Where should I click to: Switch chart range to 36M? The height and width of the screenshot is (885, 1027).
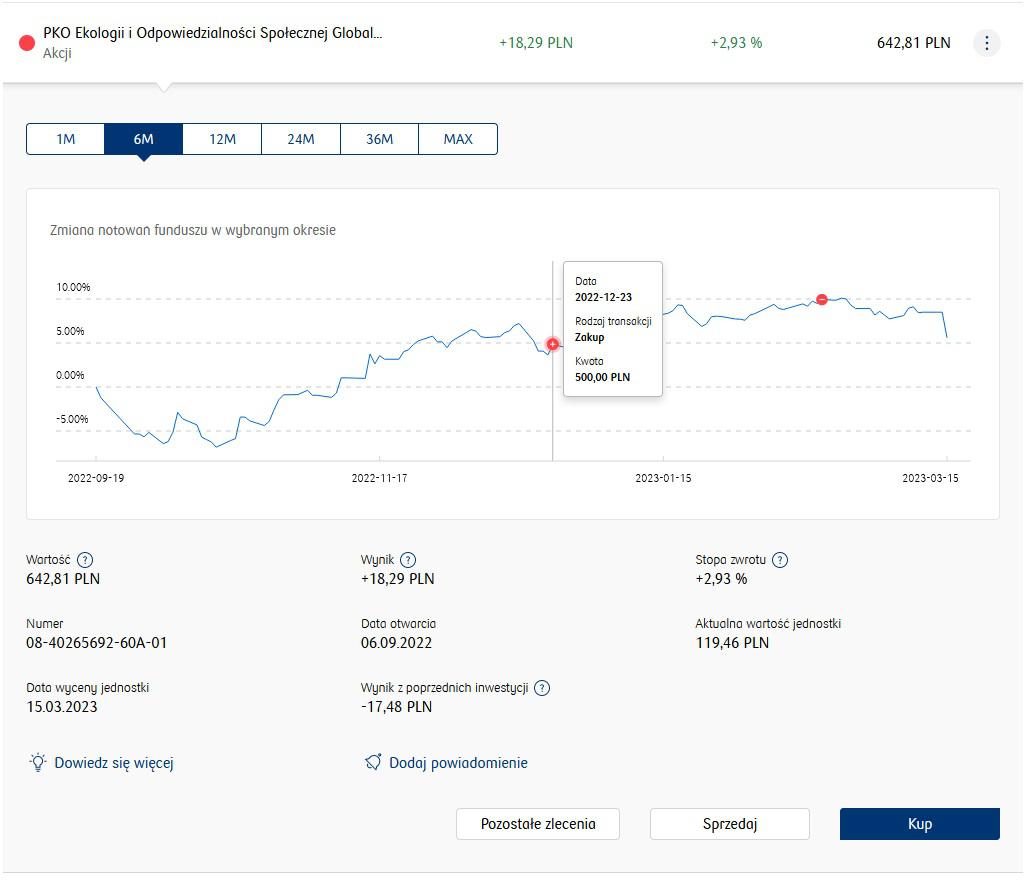[379, 139]
